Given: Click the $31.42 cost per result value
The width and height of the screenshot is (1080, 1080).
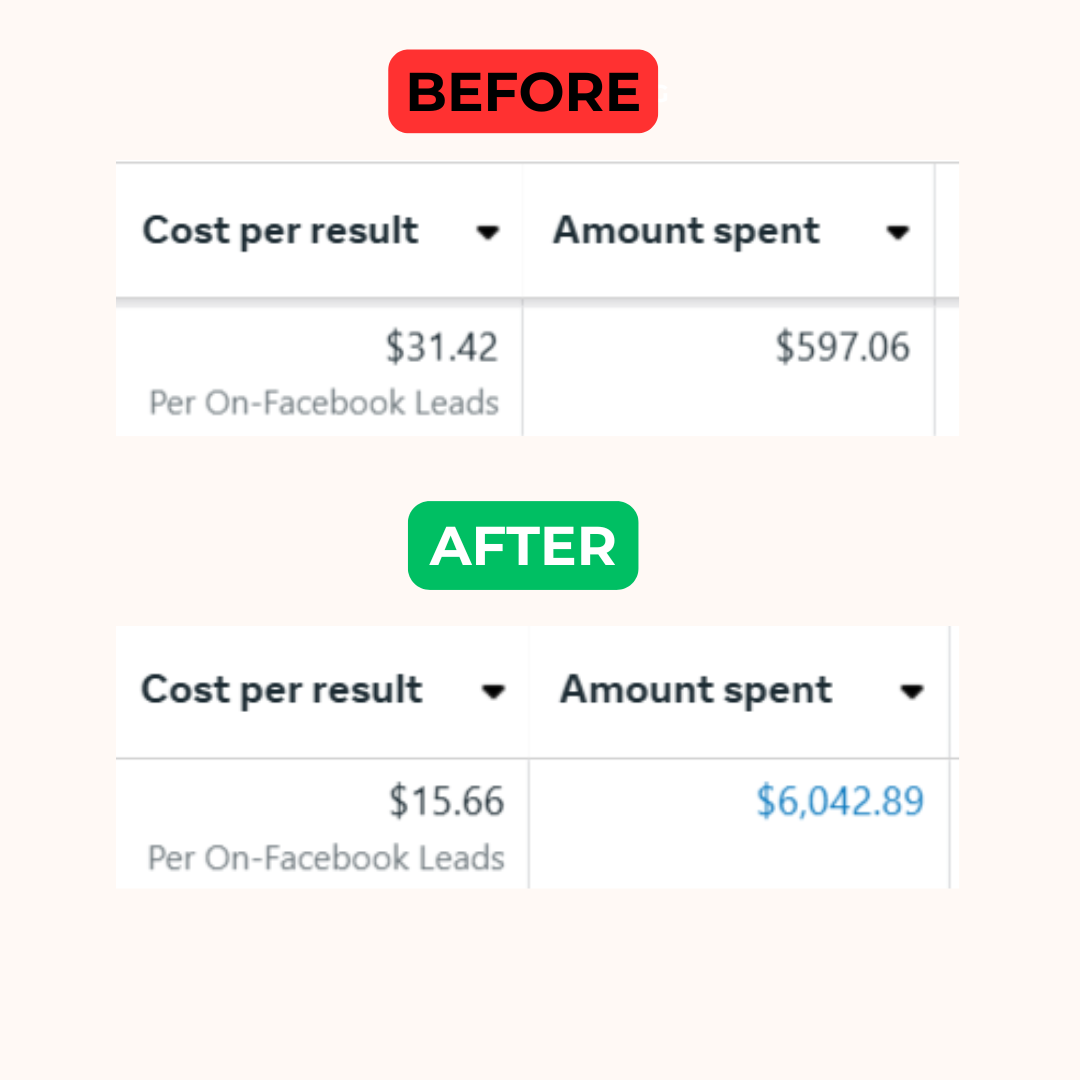Looking at the screenshot, I should pyautogui.click(x=442, y=347).
